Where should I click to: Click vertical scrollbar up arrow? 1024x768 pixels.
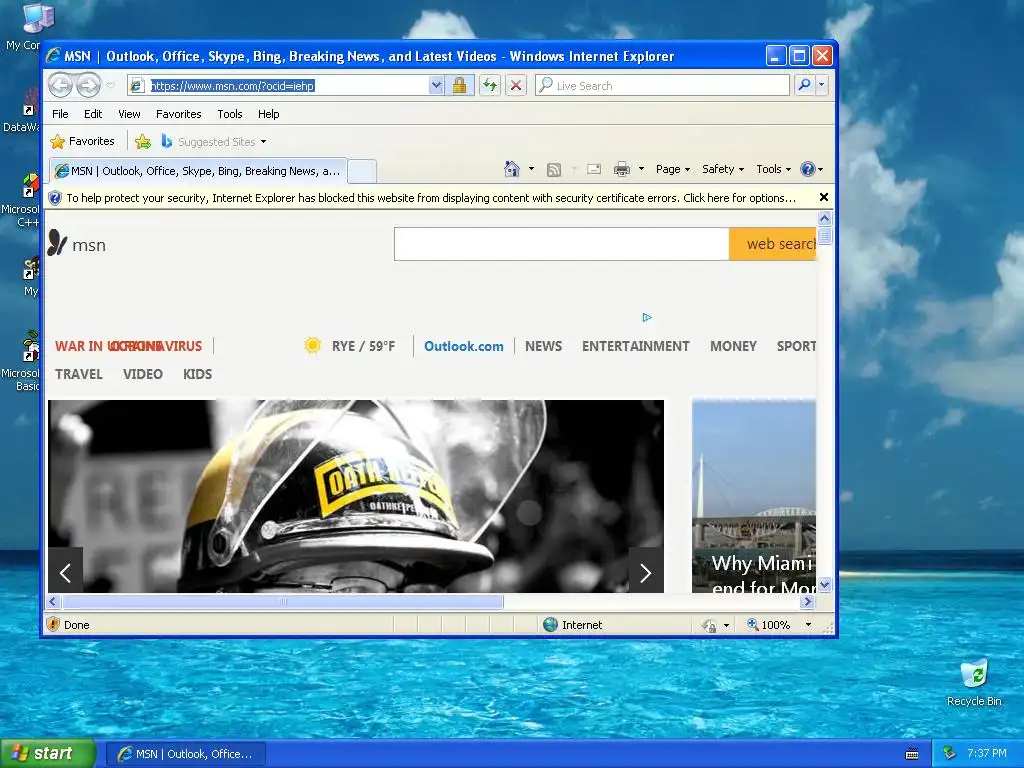point(824,219)
